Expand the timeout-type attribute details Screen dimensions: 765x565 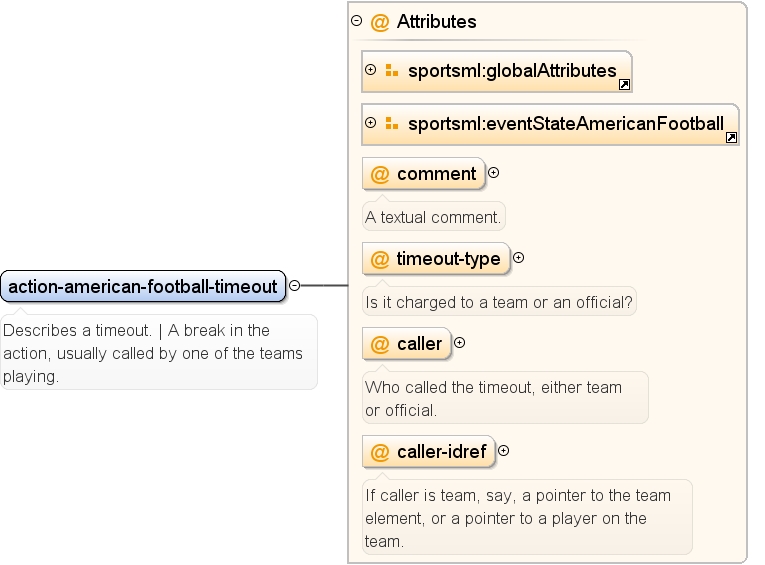(519, 258)
